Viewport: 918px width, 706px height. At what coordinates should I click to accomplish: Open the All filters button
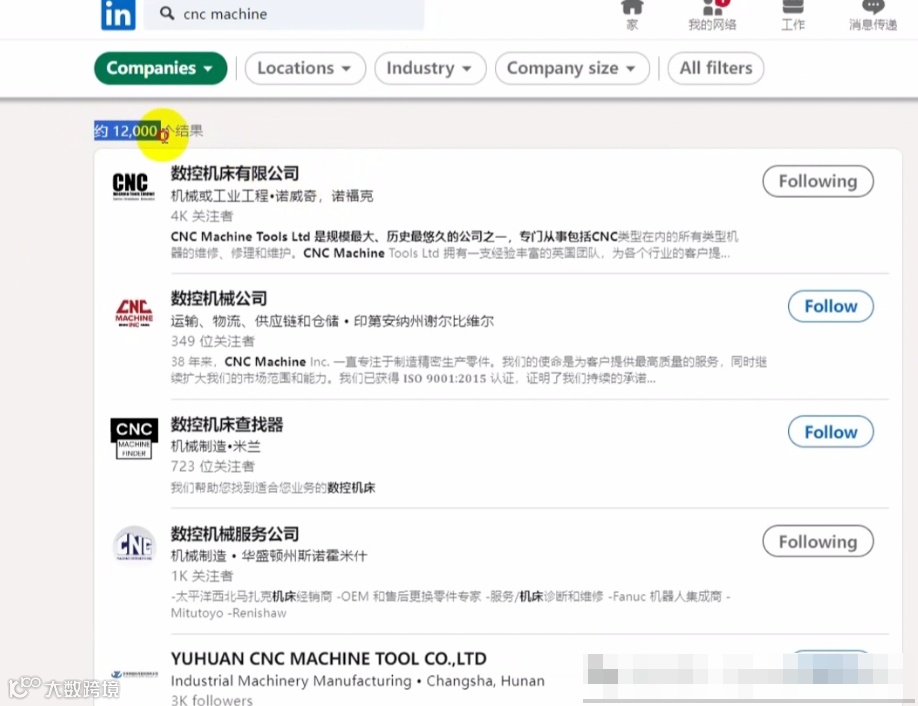pyautogui.click(x=715, y=68)
